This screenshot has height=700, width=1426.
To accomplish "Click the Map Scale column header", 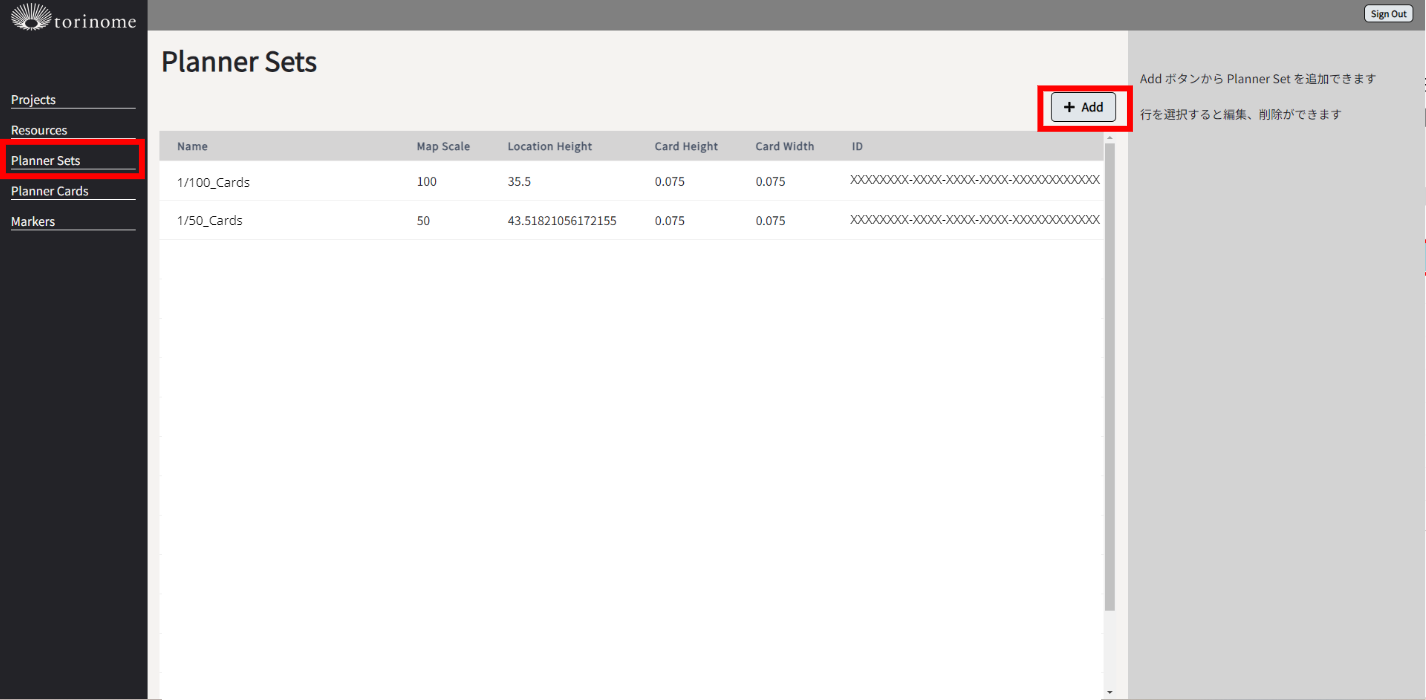I will click(x=443, y=147).
